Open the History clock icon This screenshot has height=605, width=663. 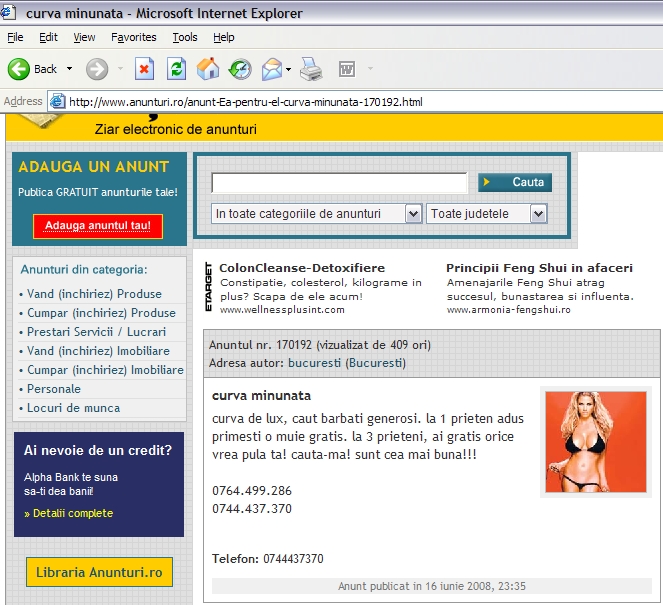coord(240,69)
